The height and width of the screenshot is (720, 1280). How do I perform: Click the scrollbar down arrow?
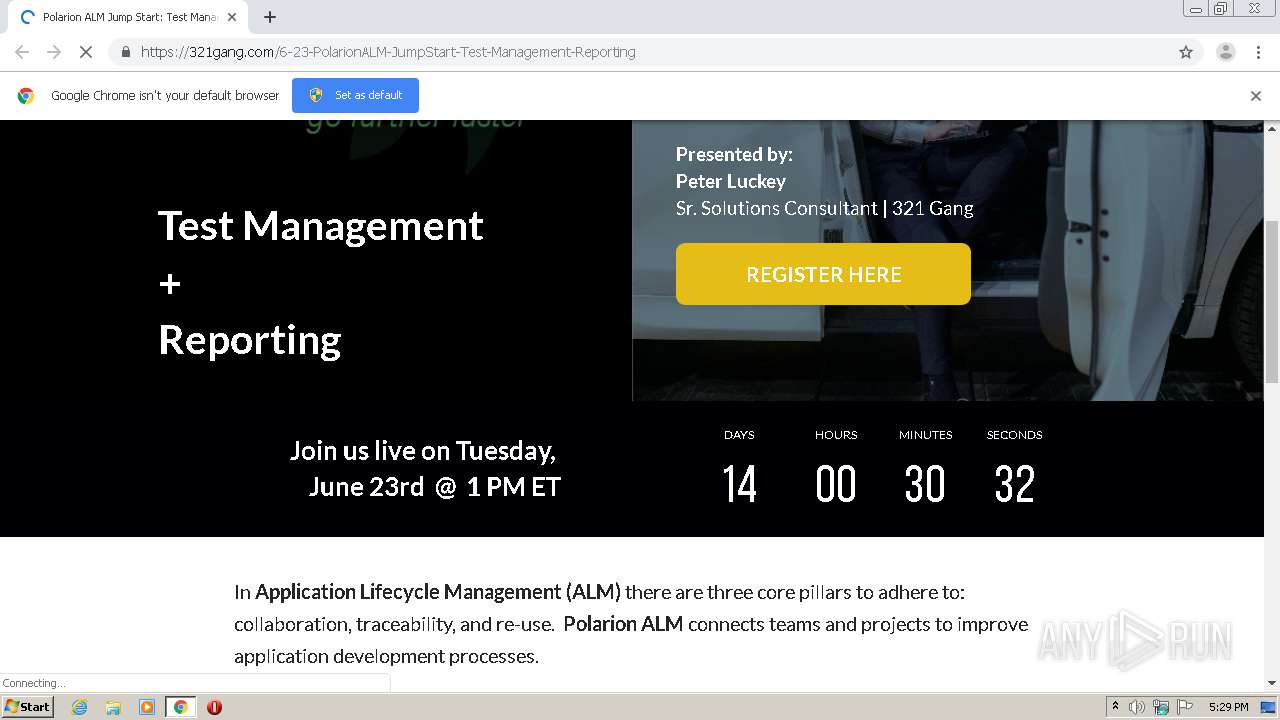(1272, 683)
